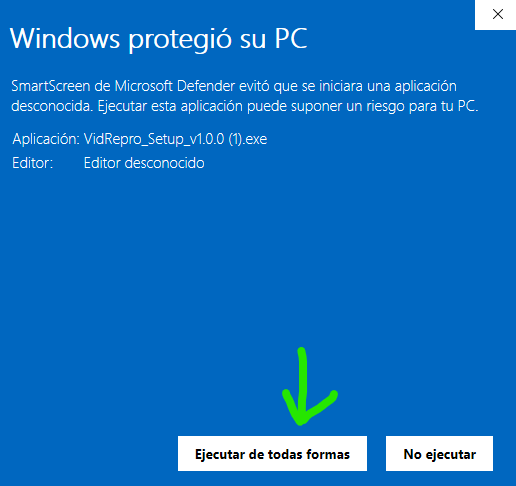Click the Editor: label

[x=33, y=163]
